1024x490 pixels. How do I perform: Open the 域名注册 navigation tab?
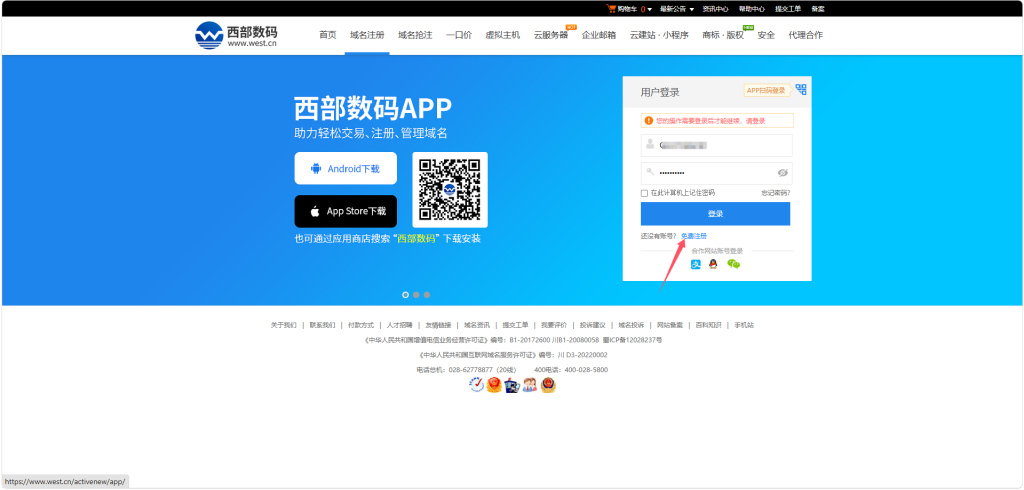pos(367,35)
